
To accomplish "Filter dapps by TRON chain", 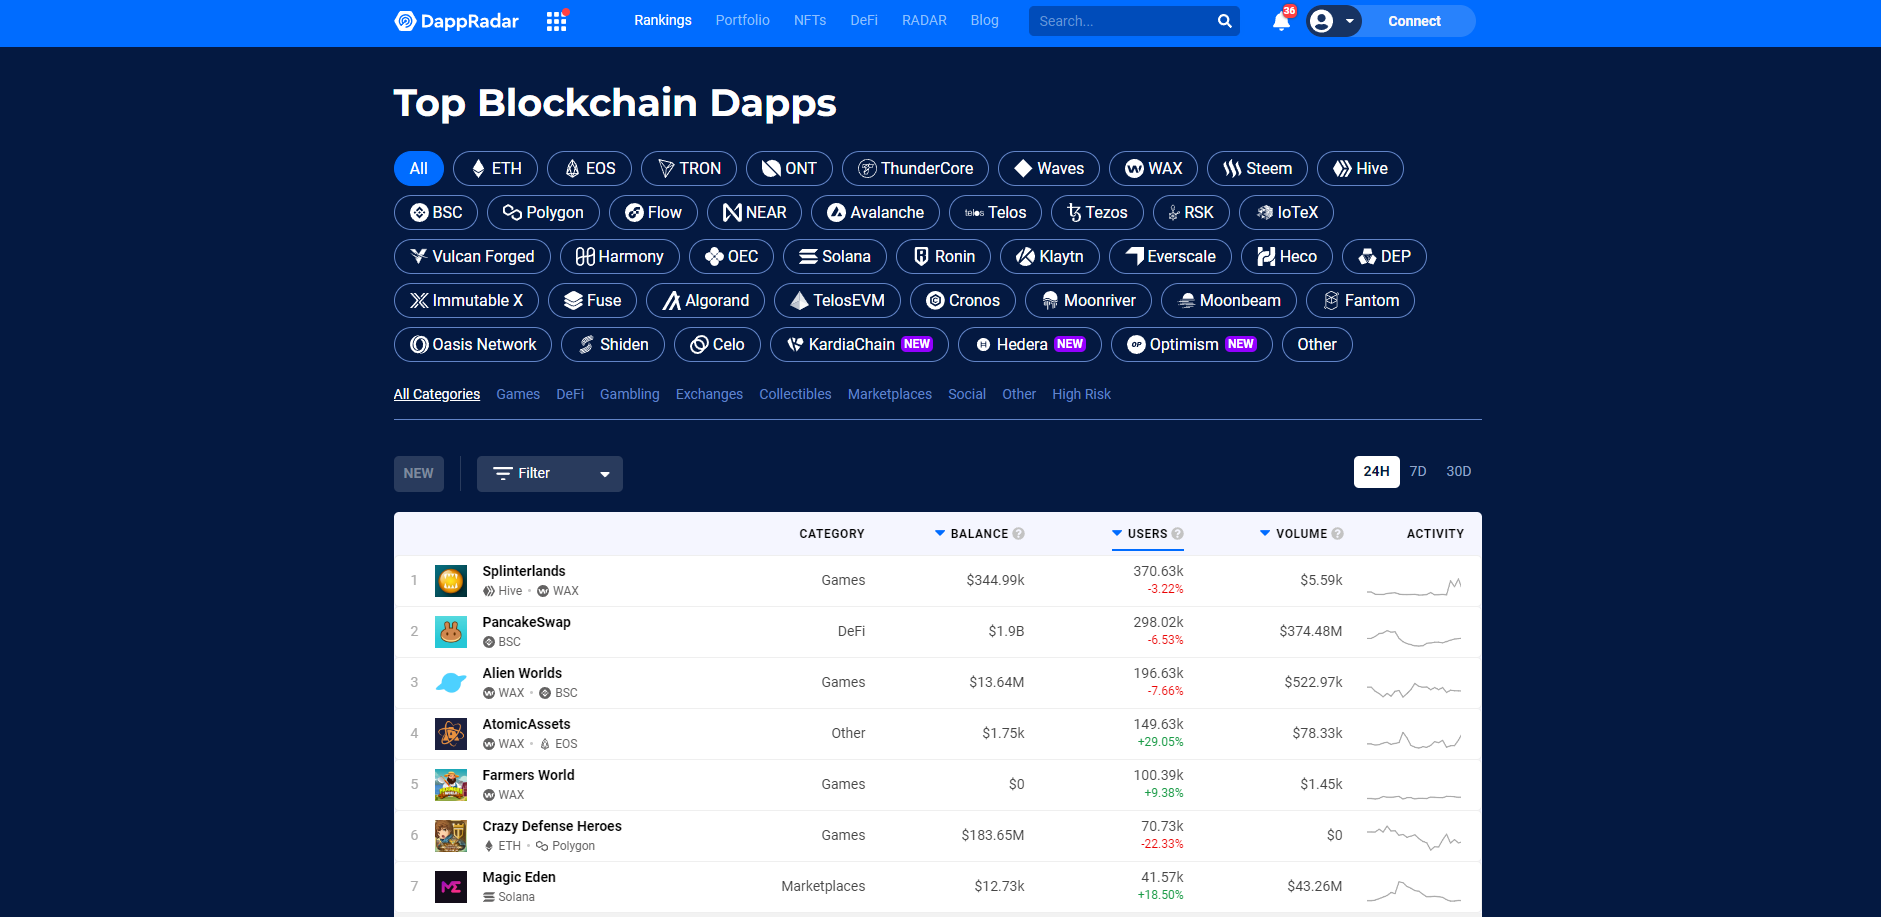I will coord(688,169).
